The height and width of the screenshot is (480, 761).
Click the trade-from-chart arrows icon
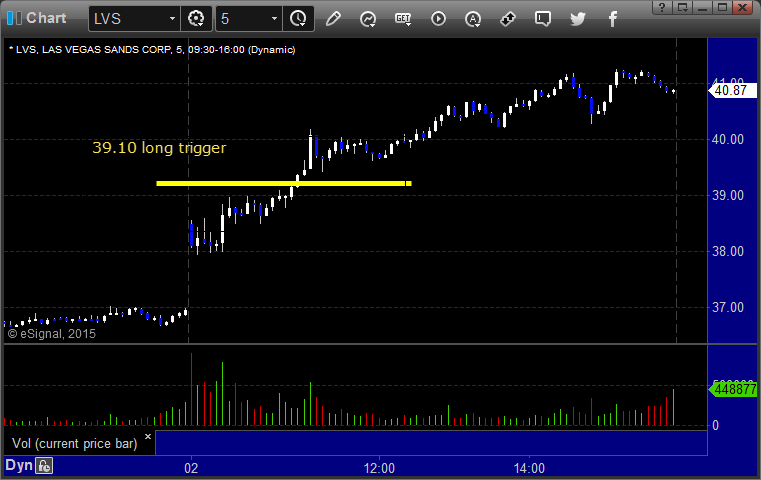point(508,19)
